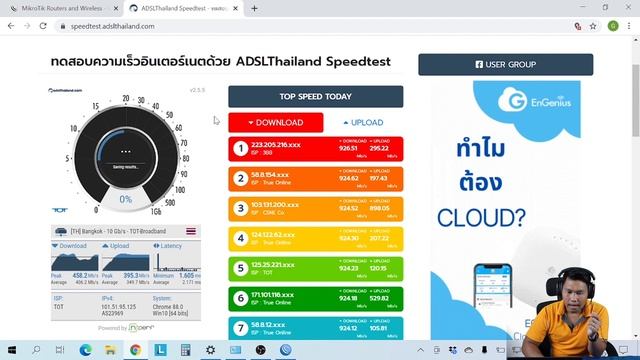
Task: Click rank 5 entry 125.25.221.xxx
Action: (x=316, y=269)
